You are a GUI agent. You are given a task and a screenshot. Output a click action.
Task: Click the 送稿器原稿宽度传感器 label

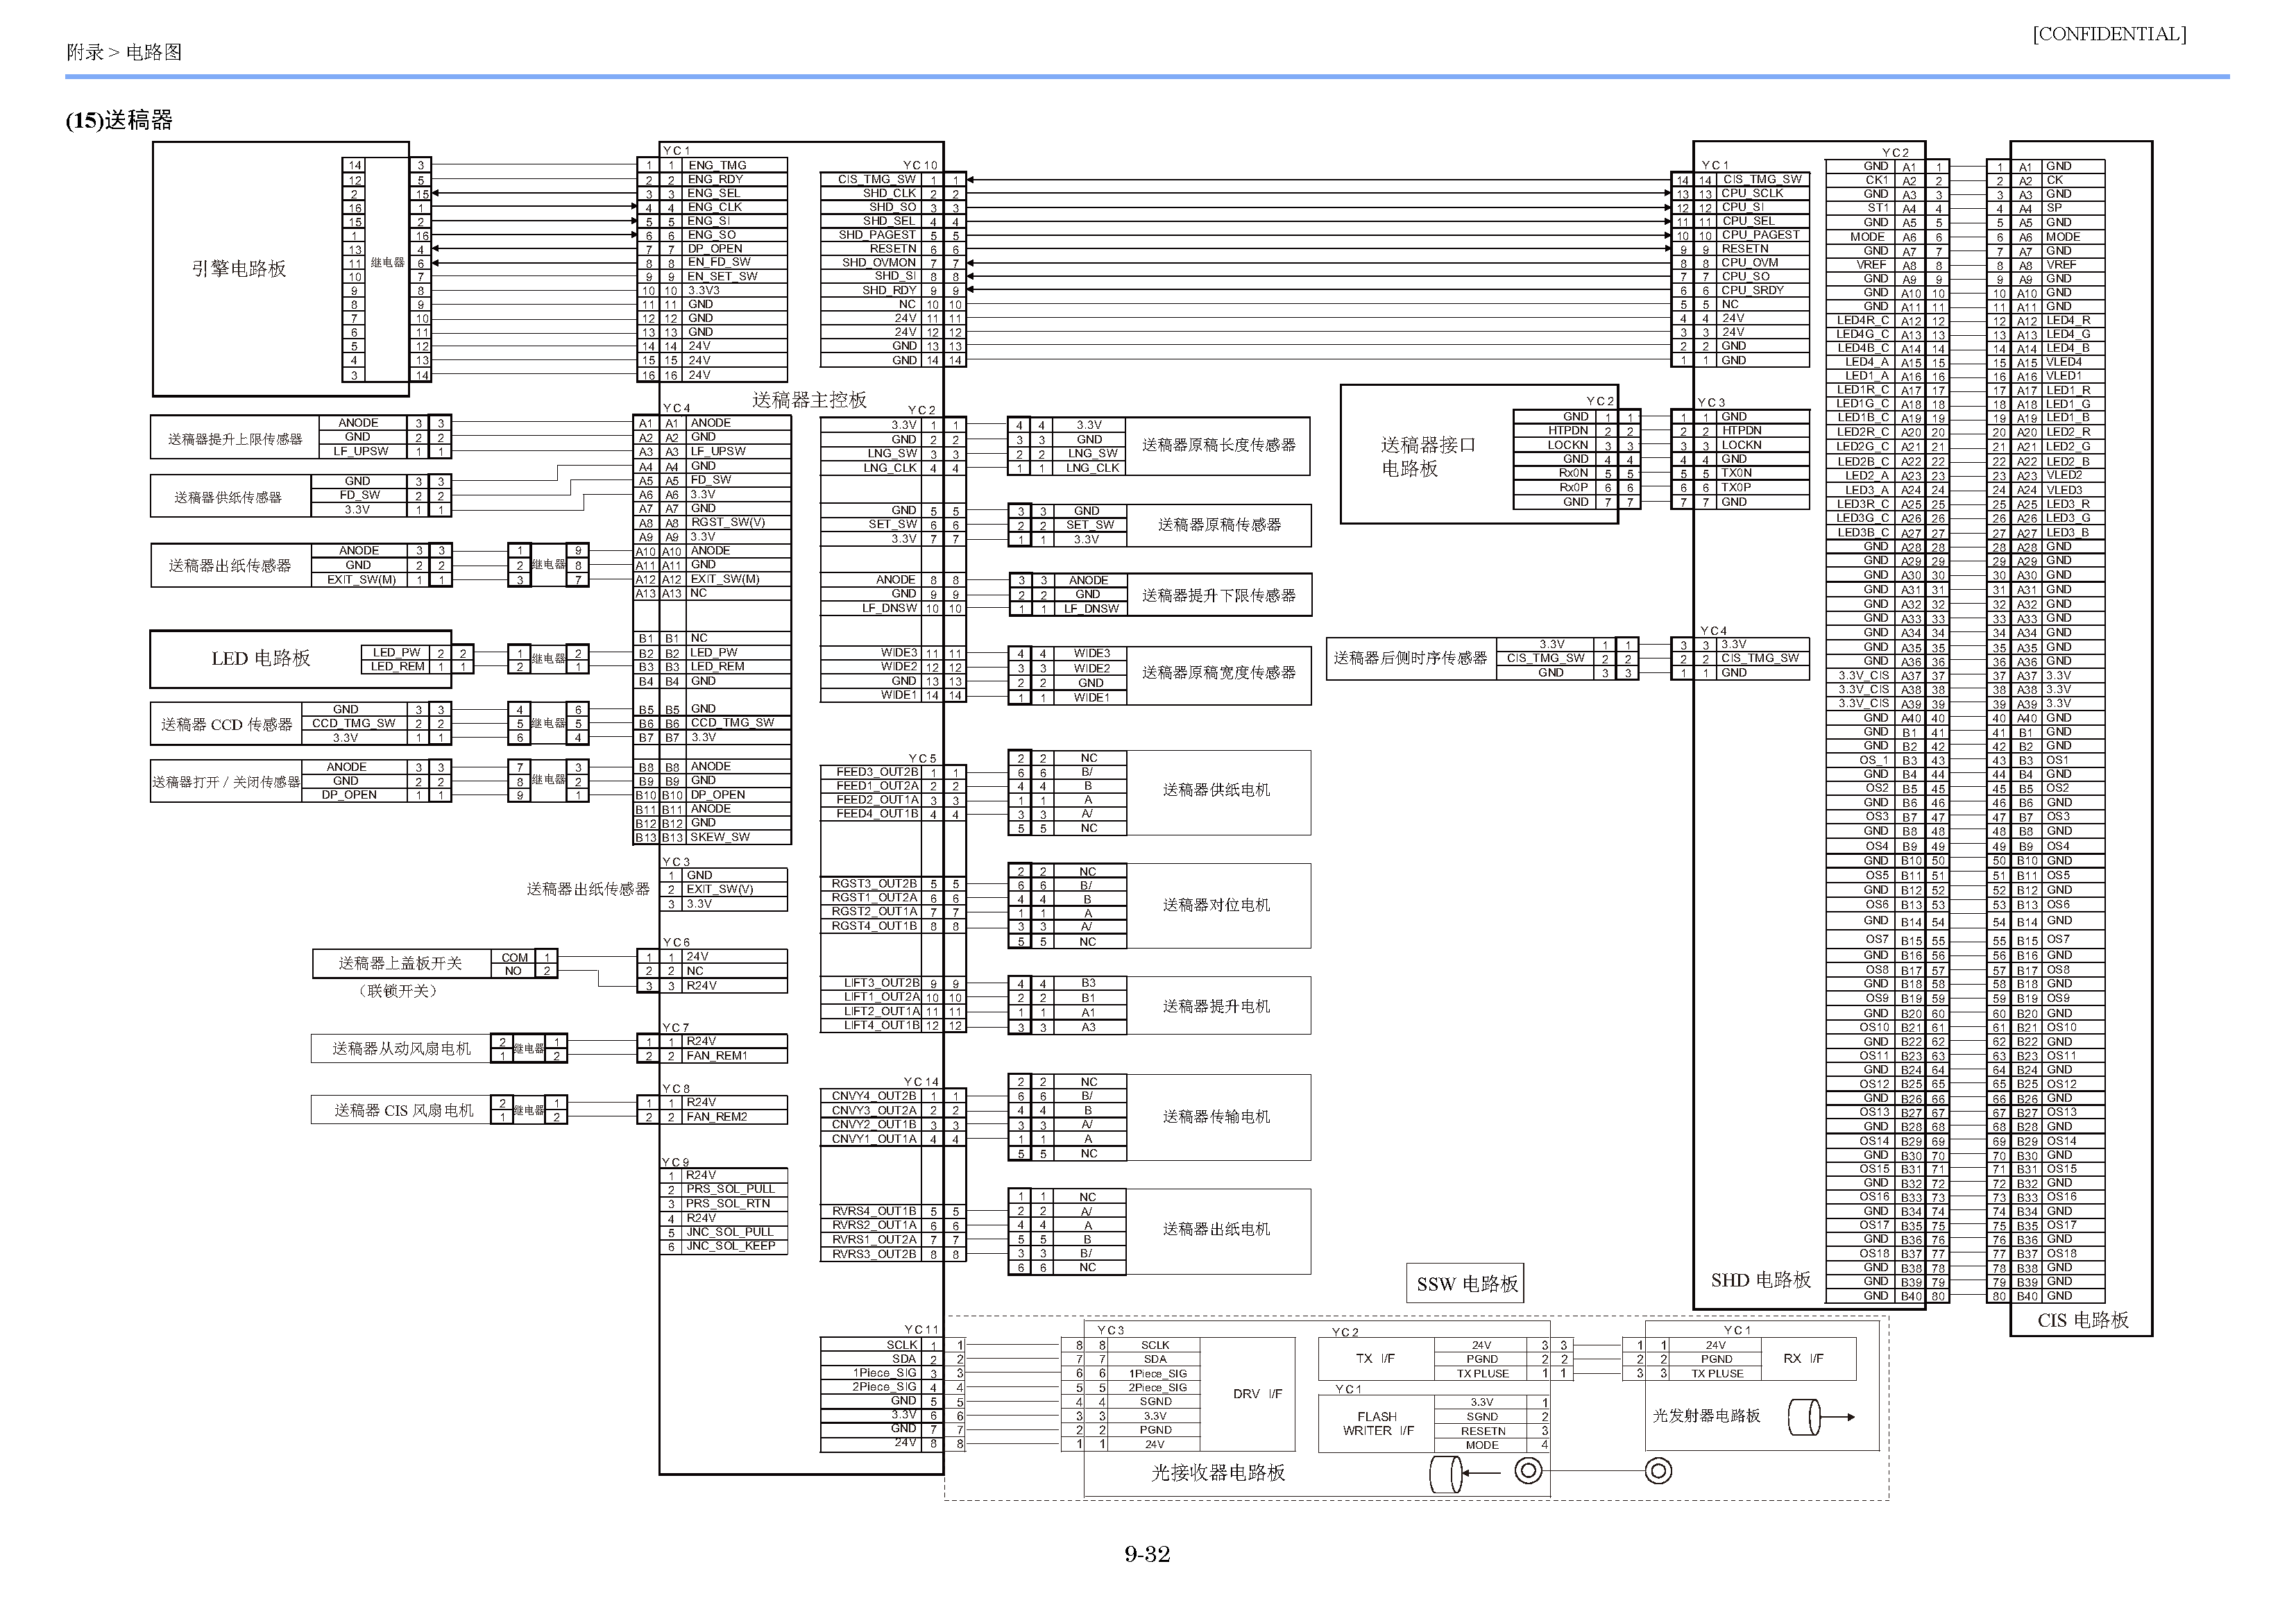(x=1219, y=672)
